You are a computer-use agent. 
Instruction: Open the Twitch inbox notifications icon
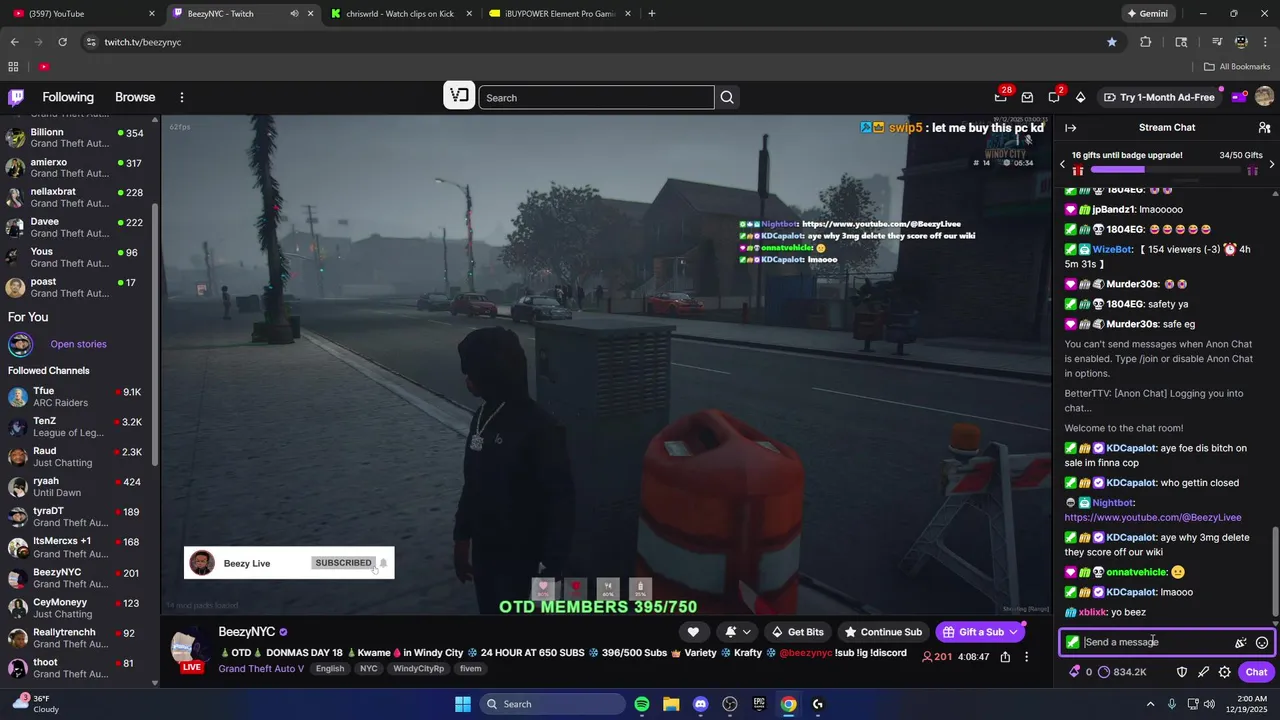pyautogui.click(x=1027, y=97)
